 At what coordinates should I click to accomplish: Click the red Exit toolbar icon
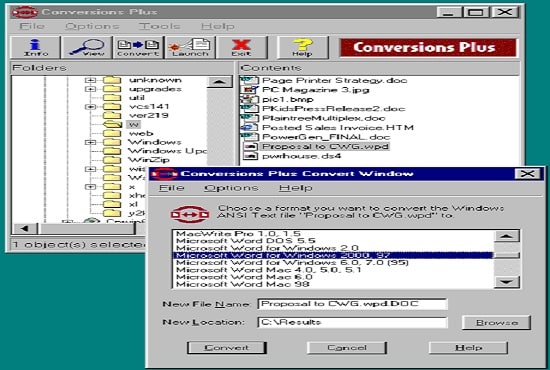pos(241,47)
